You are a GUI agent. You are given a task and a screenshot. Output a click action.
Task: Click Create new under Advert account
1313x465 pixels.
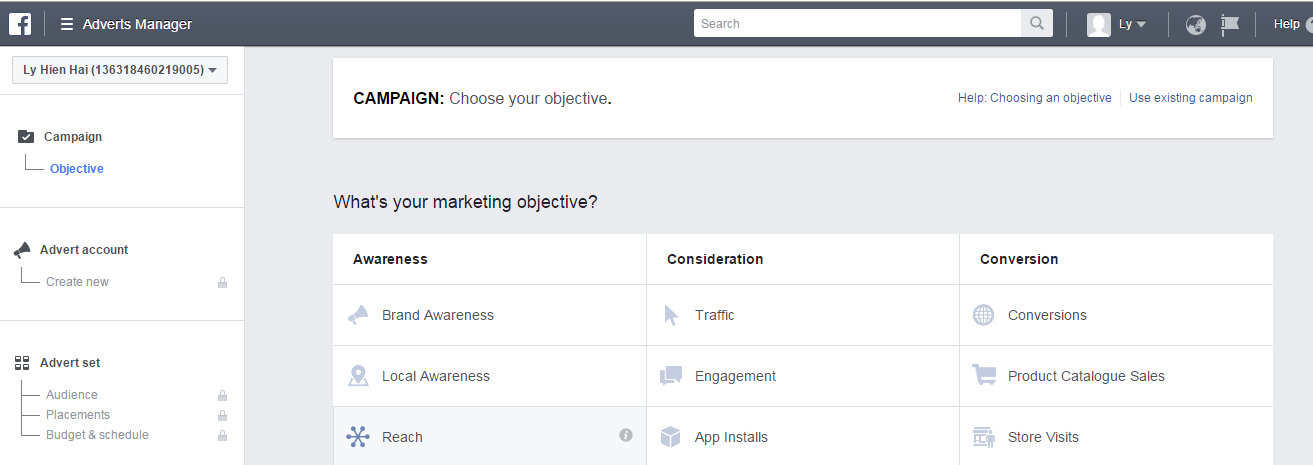(x=77, y=282)
